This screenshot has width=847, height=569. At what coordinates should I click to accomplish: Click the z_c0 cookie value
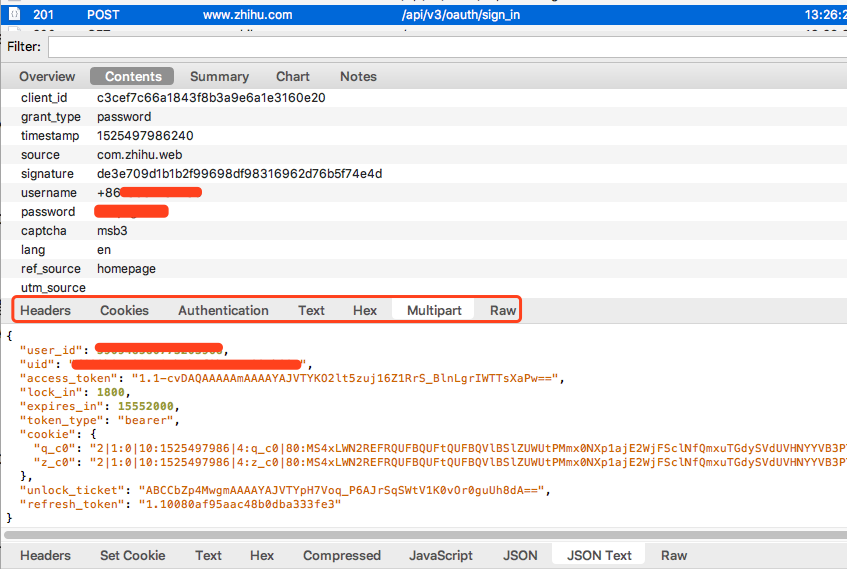(468, 463)
